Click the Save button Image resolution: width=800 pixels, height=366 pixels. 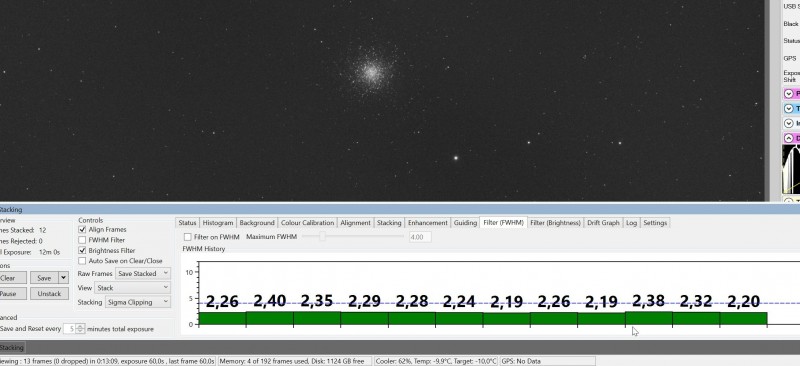click(x=44, y=278)
